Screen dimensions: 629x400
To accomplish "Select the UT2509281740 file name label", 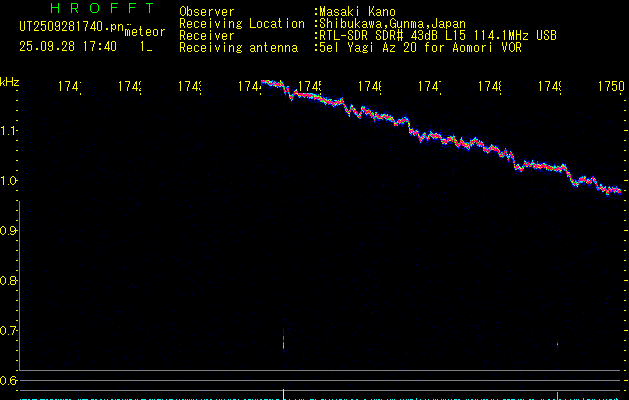I will click(67, 25).
